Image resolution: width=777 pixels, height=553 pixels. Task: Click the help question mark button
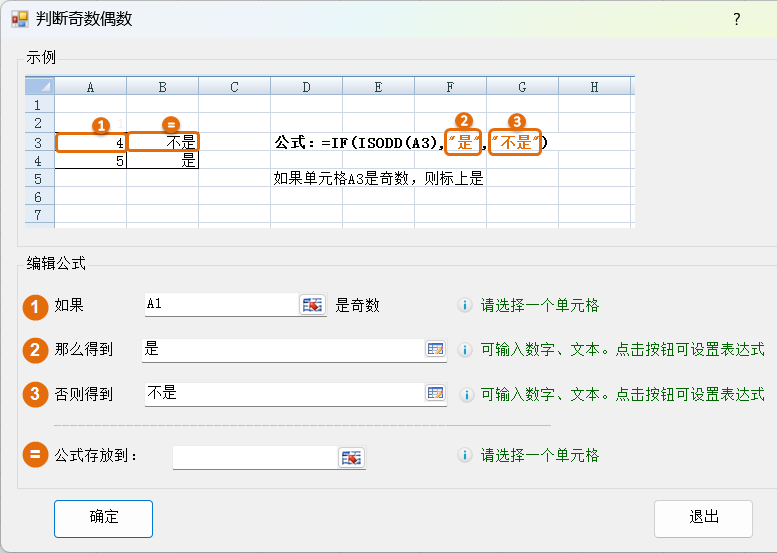[737, 19]
